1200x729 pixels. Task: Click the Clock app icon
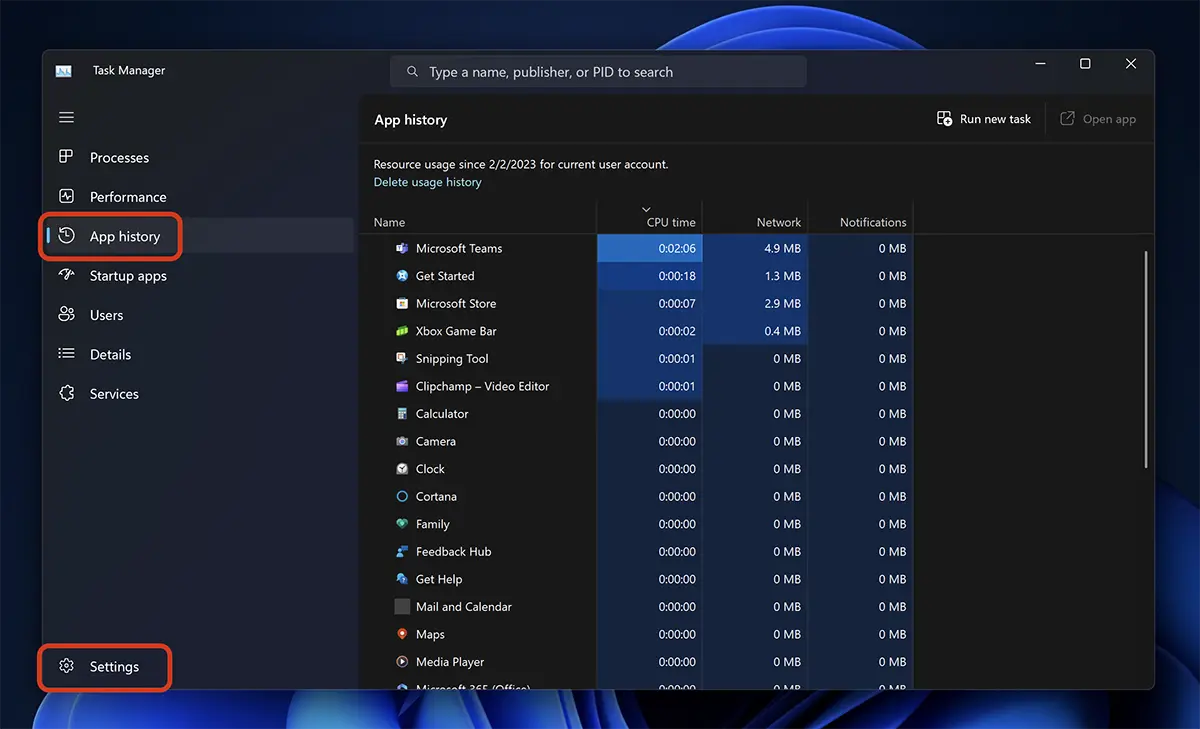point(402,469)
